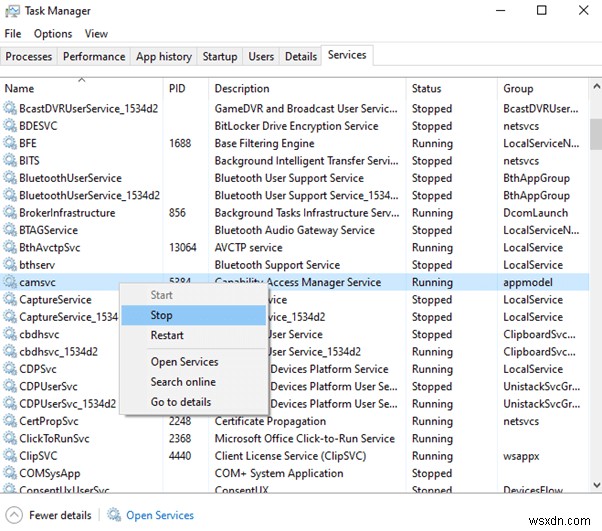Image resolution: width=602 pixels, height=531 pixels.
Task: Click the Fewer details button
Action: click(49, 515)
